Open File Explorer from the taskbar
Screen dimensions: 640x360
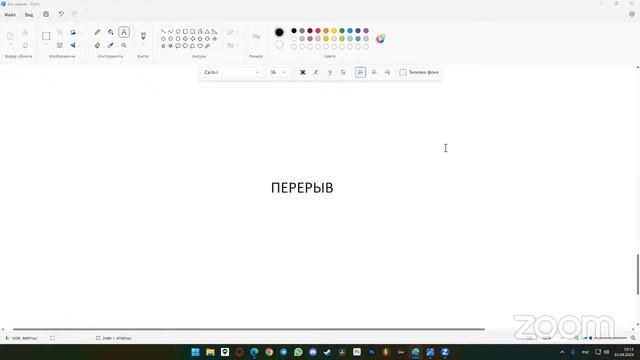point(210,352)
